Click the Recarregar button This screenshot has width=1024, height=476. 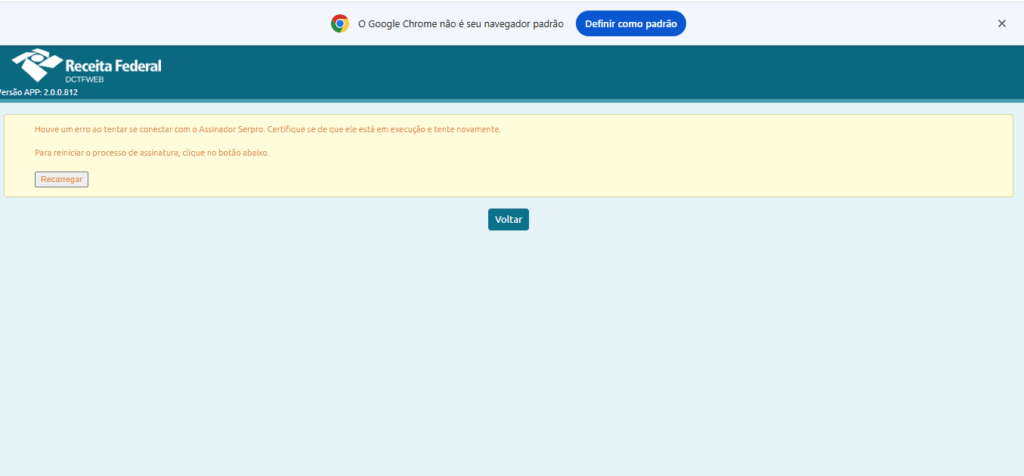tap(61, 180)
